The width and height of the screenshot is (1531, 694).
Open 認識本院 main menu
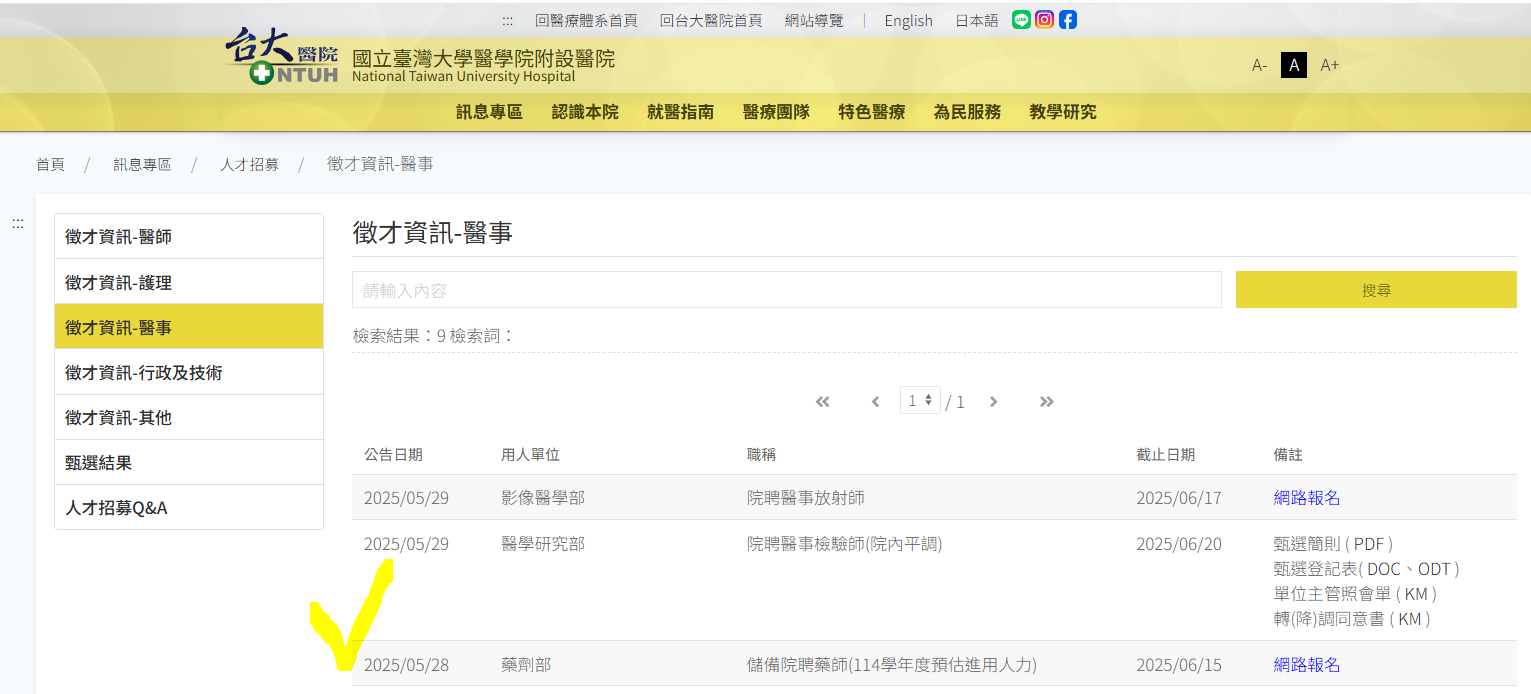tap(585, 112)
